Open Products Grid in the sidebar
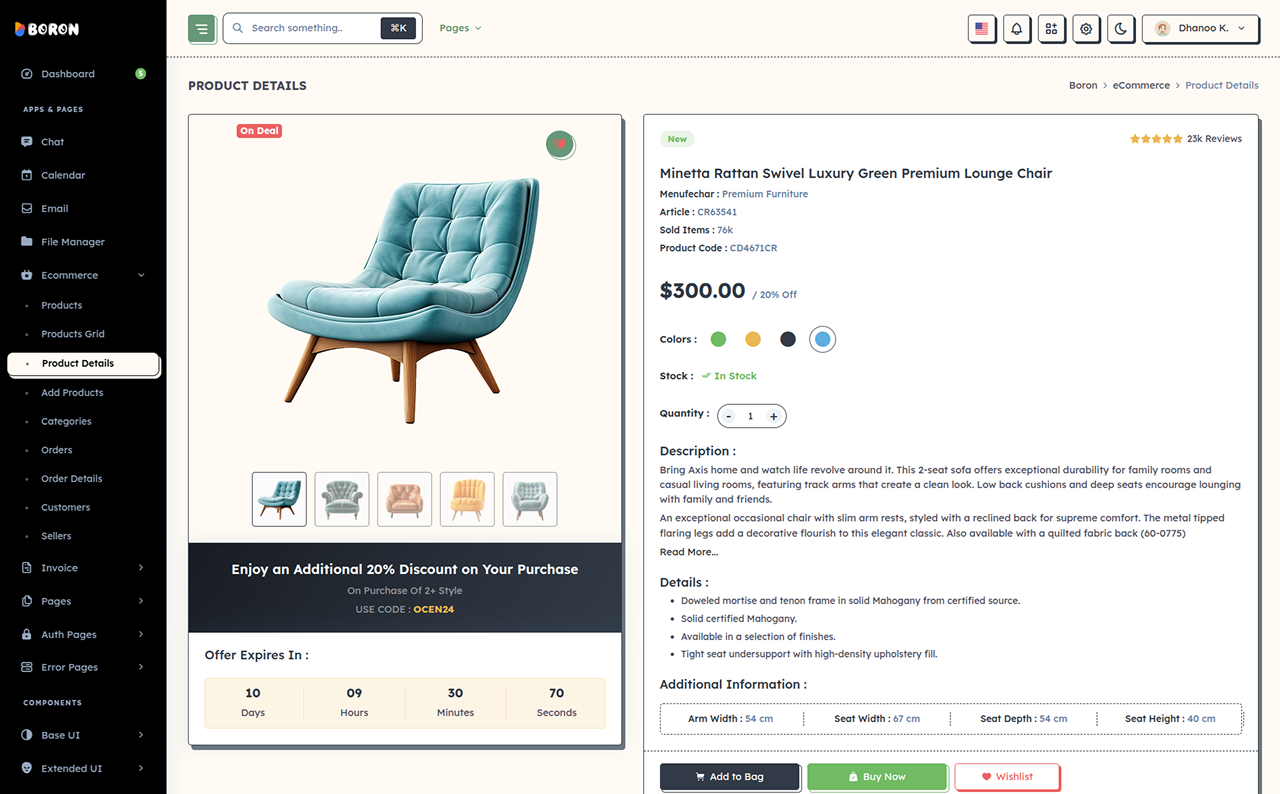 coord(73,334)
